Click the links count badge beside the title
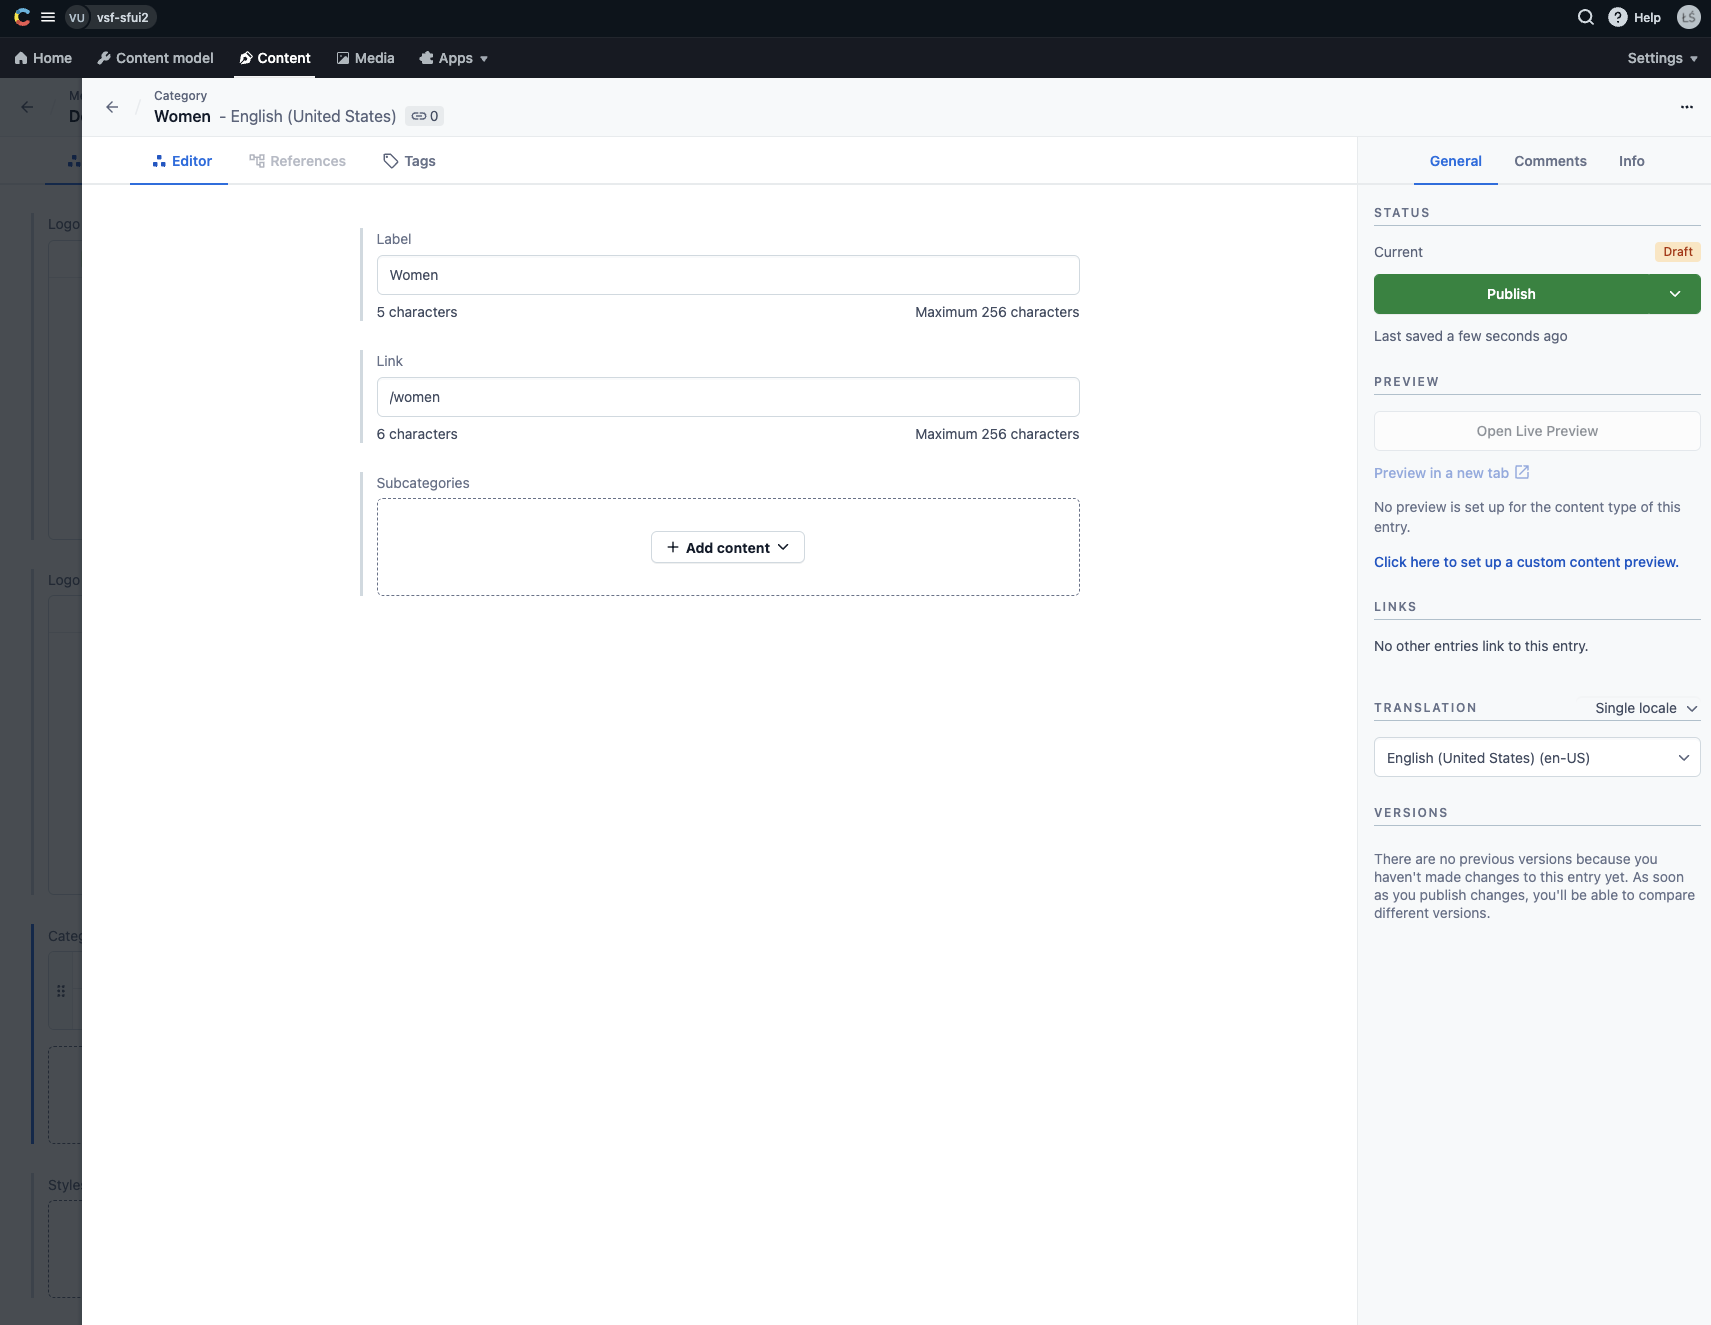The image size is (1711, 1325). point(425,116)
